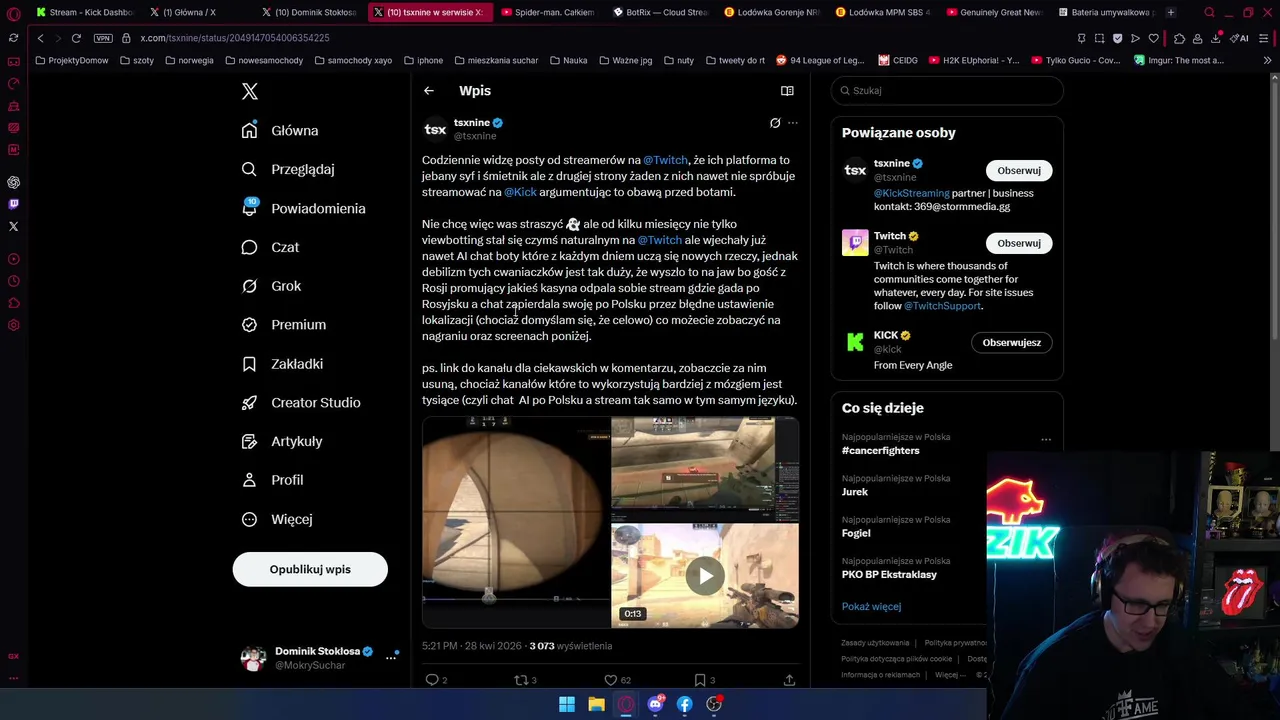This screenshot has width=1280, height=720.
Task: Open Premium in the X navigation
Action: tap(285, 325)
